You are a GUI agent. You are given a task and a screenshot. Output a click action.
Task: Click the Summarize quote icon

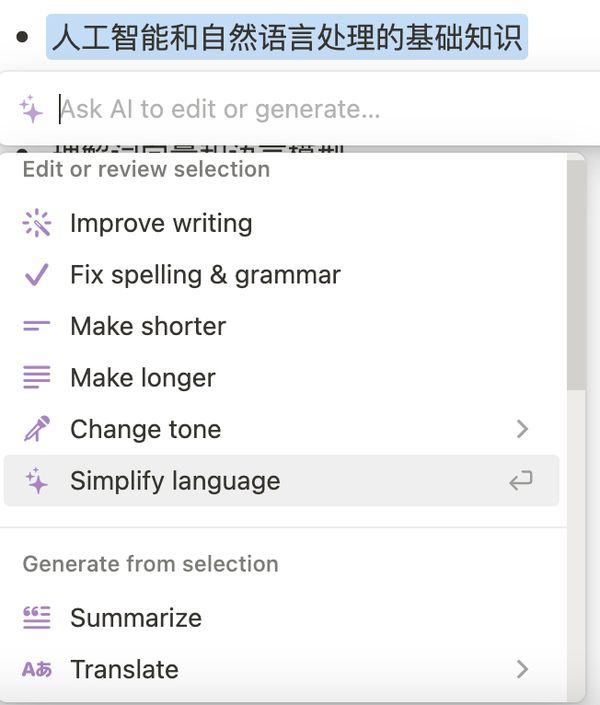[37, 618]
